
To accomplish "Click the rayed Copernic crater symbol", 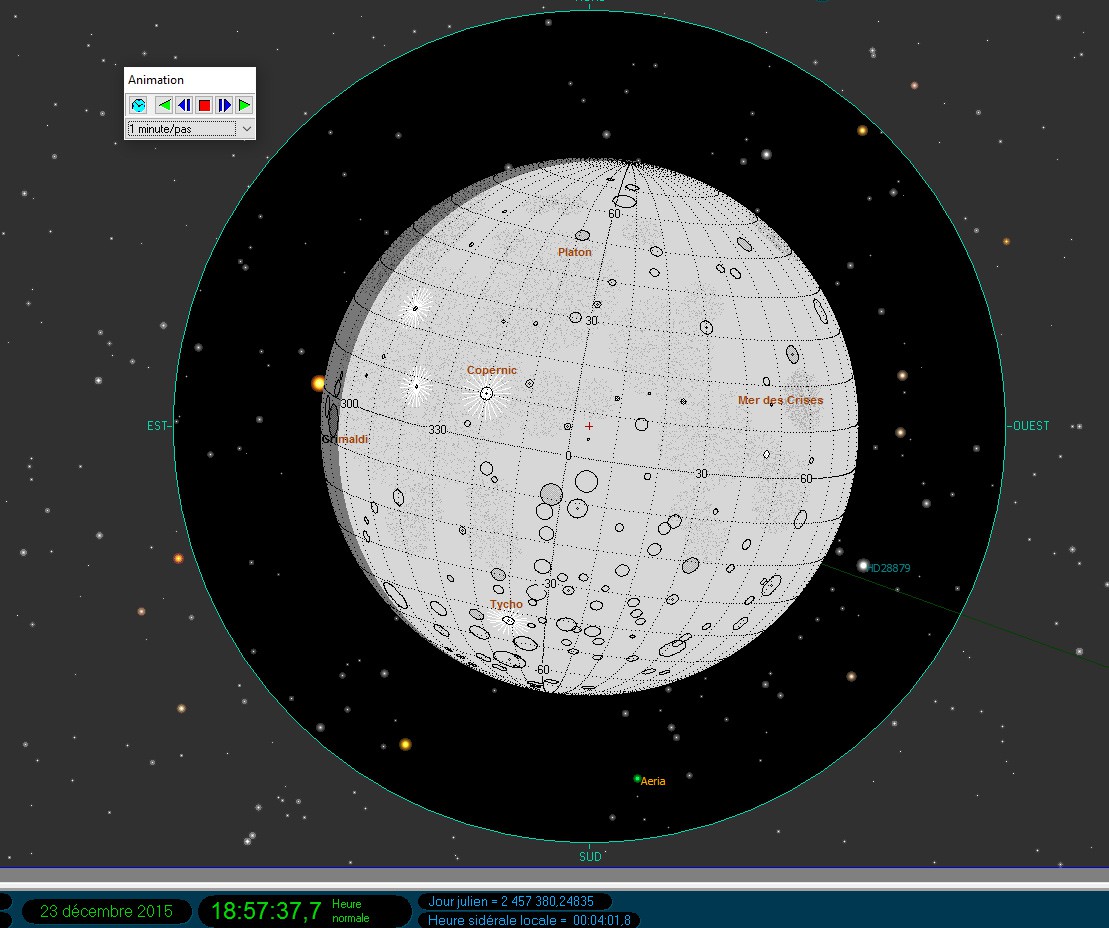I will click(487, 393).
